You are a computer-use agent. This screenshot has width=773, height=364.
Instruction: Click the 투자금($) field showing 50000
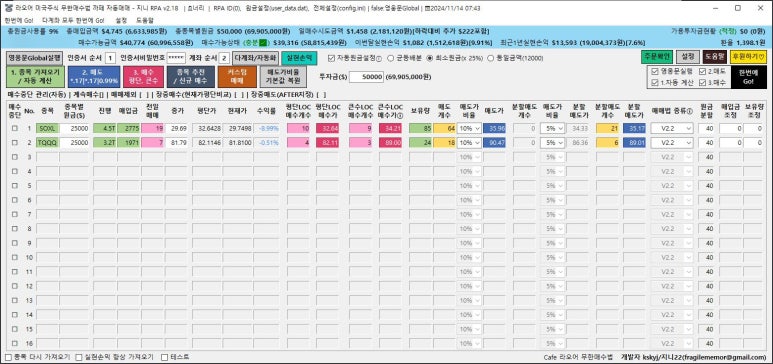coord(366,77)
